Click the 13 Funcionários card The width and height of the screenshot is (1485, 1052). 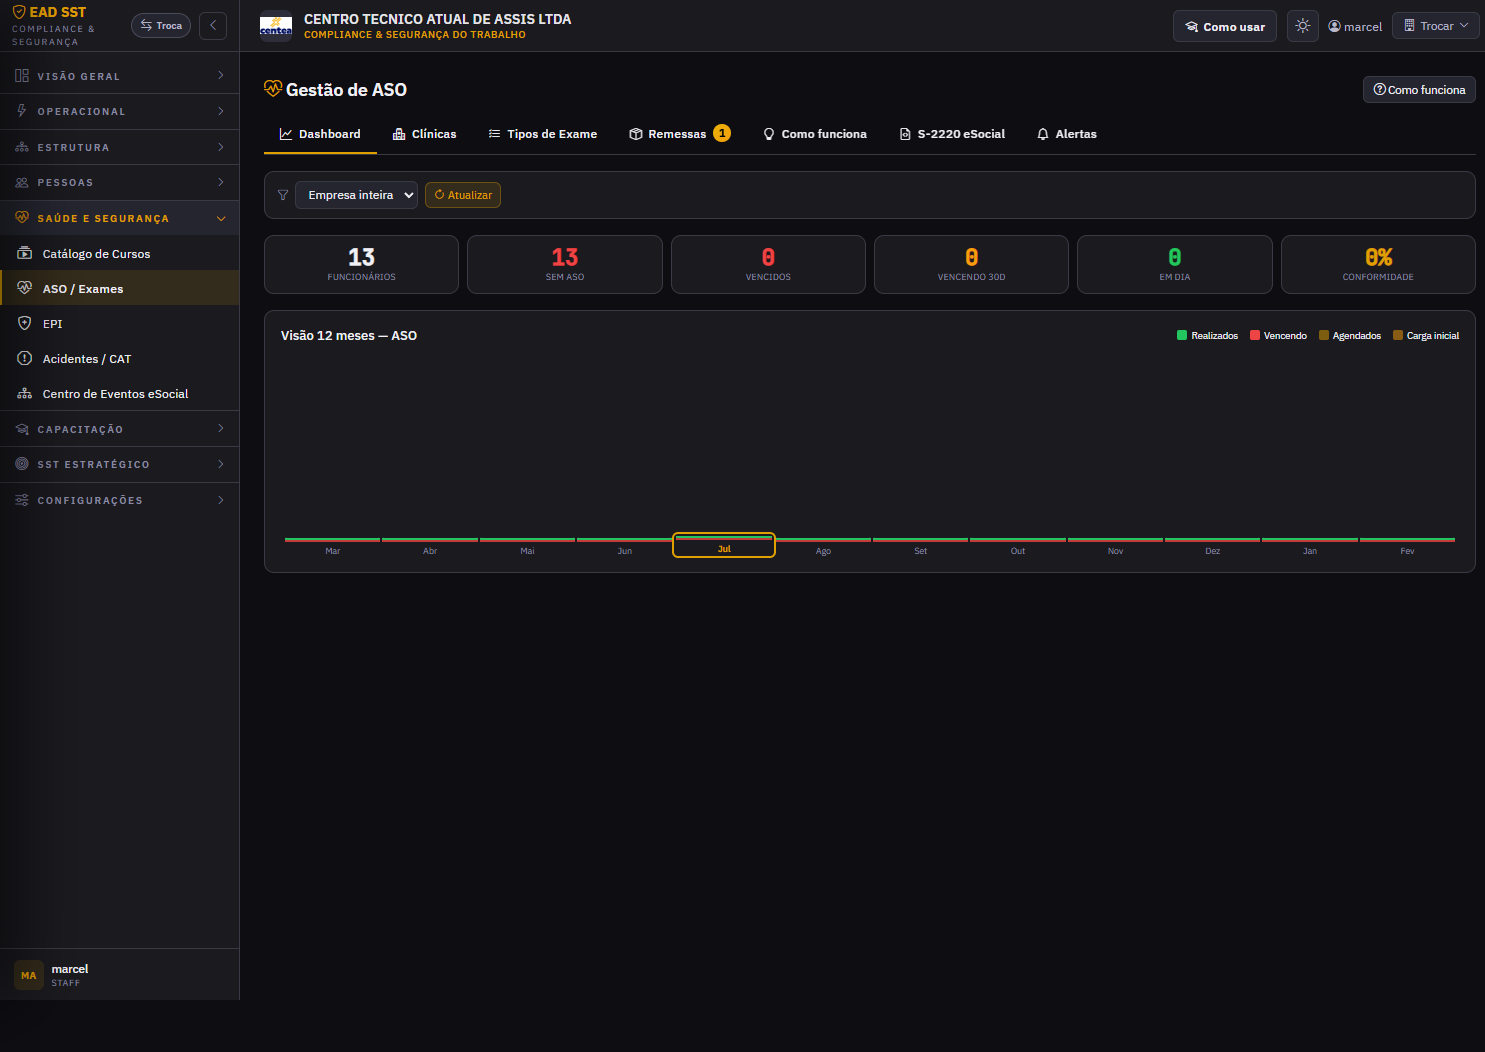tap(361, 264)
